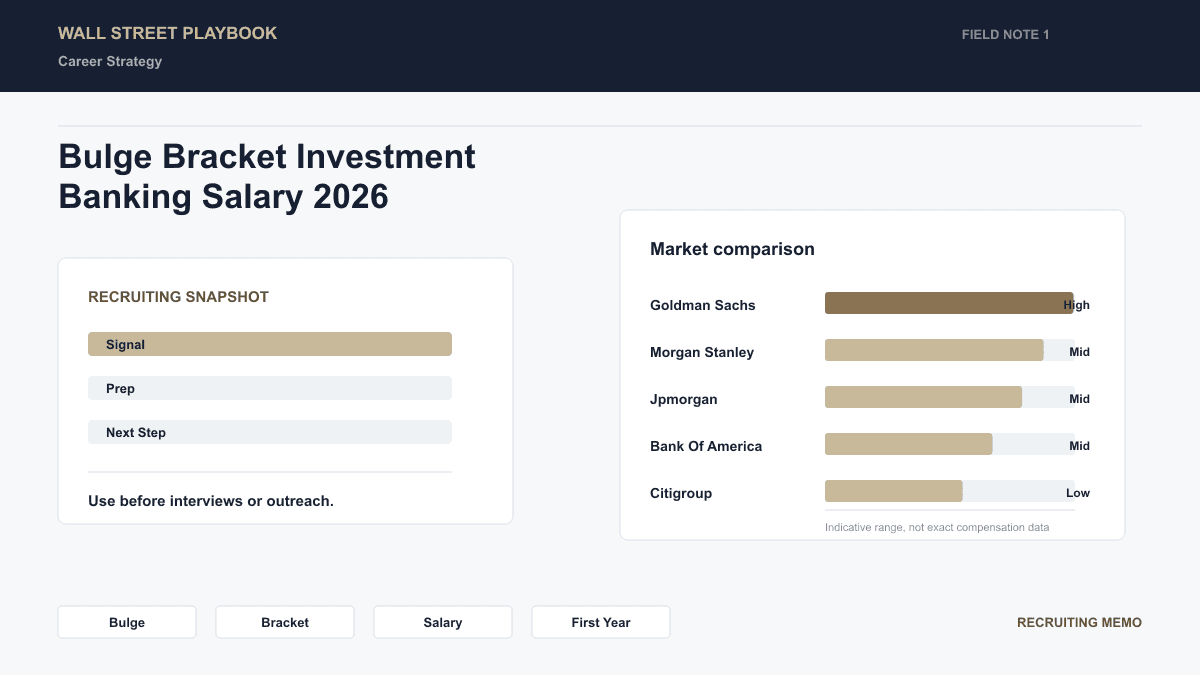Click the RECRUITING MEMO footer label
The width and height of the screenshot is (1200, 675).
[1079, 622]
